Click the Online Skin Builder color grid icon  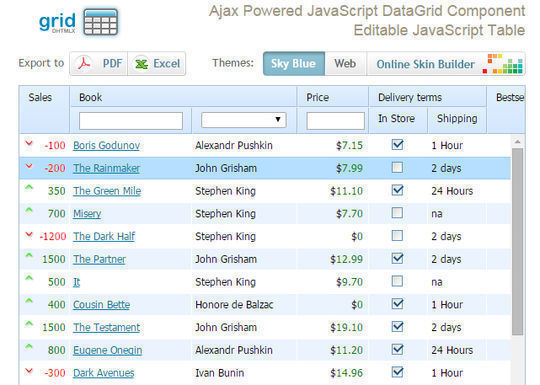(503, 64)
